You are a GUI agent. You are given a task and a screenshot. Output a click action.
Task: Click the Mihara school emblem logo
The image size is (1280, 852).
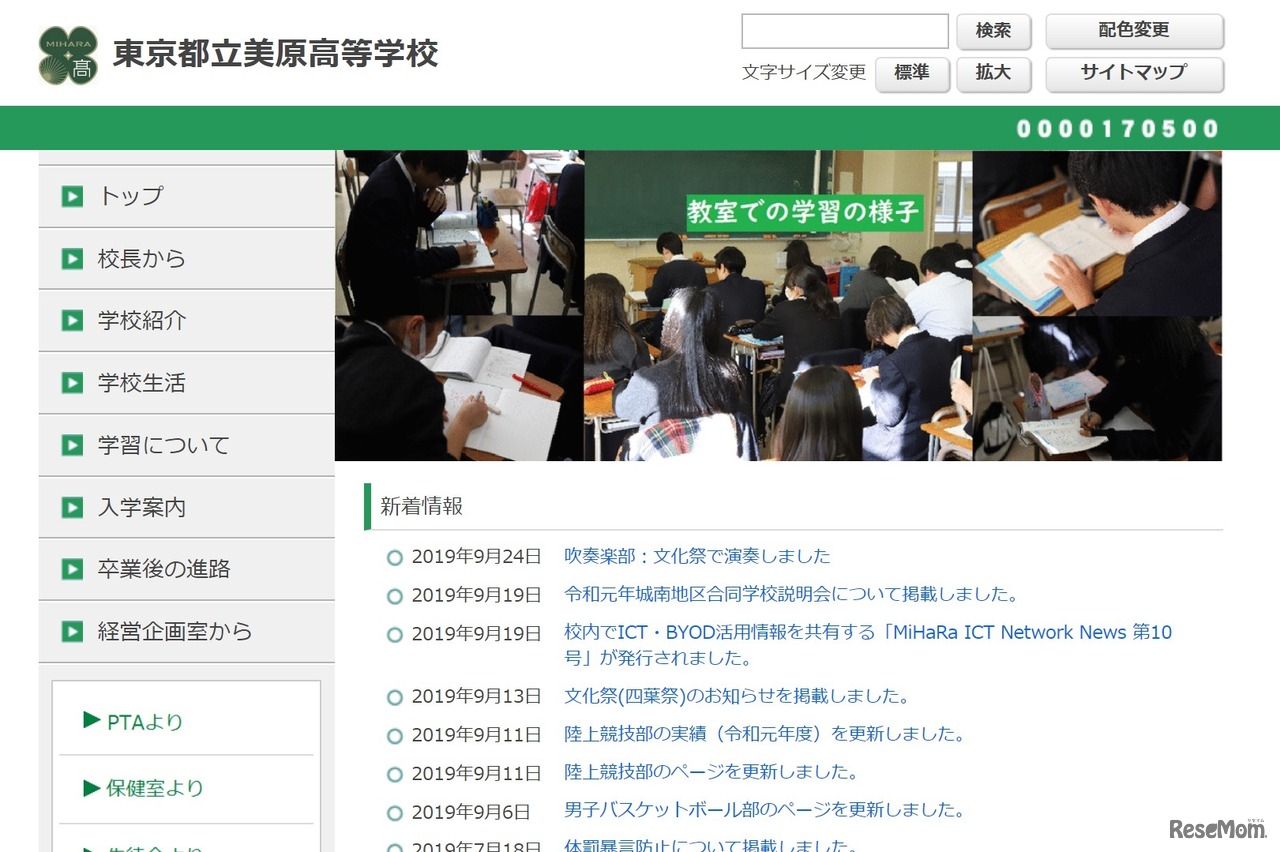[66, 50]
